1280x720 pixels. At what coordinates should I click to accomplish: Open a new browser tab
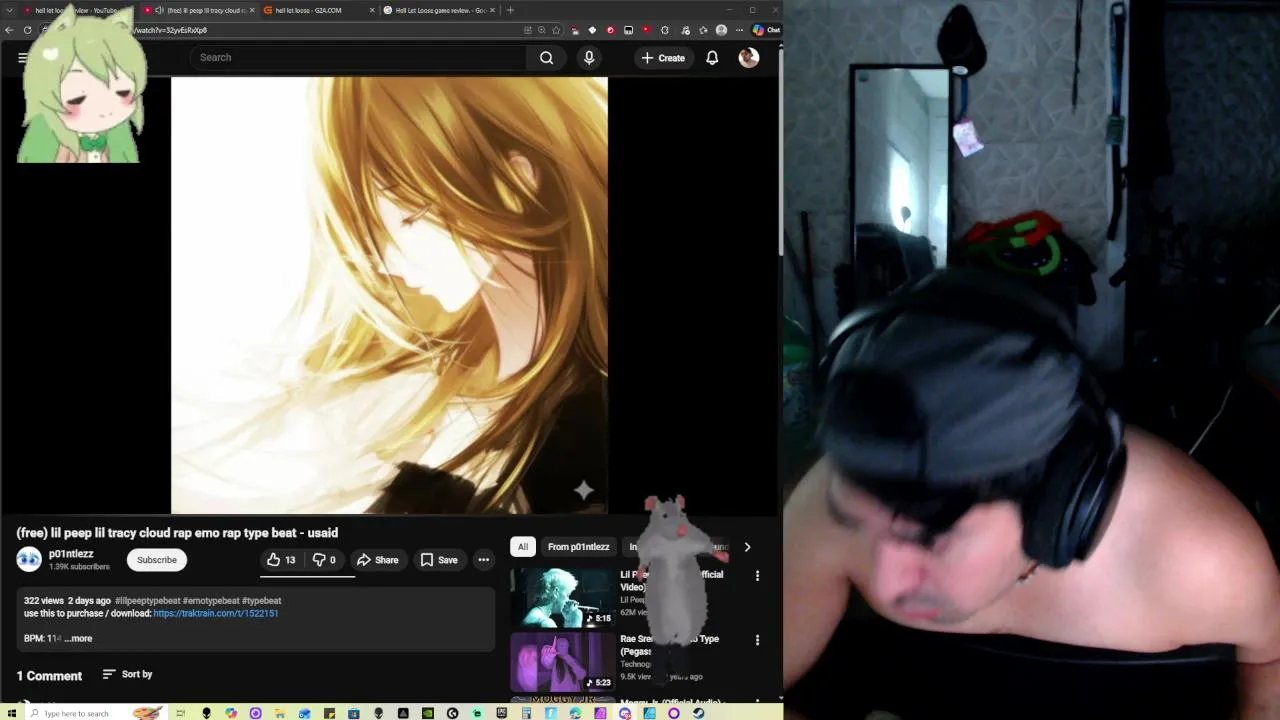pyautogui.click(x=510, y=10)
